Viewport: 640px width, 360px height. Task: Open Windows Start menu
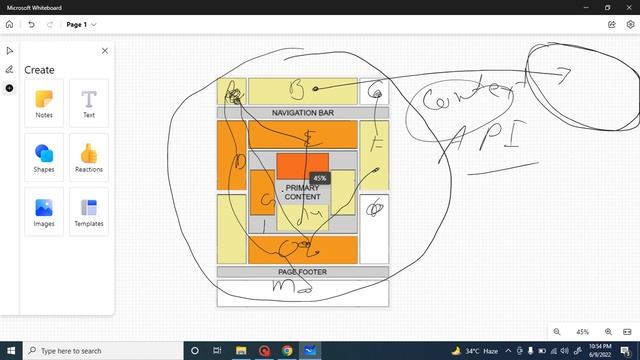click(x=11, y=351)
